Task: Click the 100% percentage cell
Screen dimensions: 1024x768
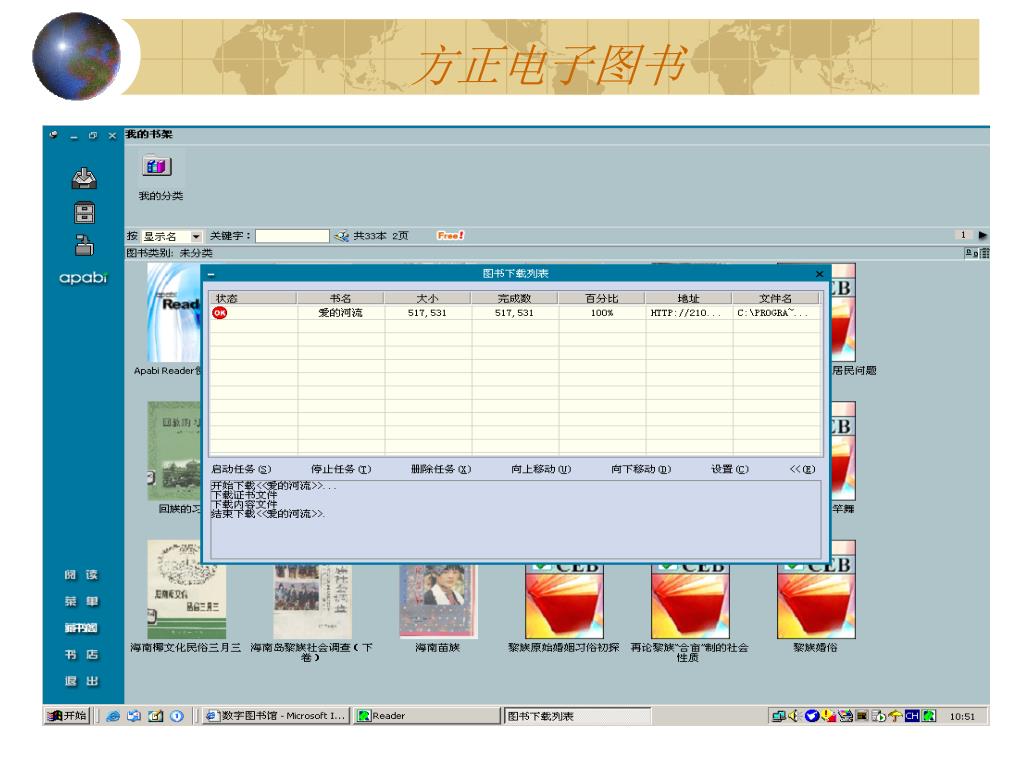Action: click(x=601, y=313)
